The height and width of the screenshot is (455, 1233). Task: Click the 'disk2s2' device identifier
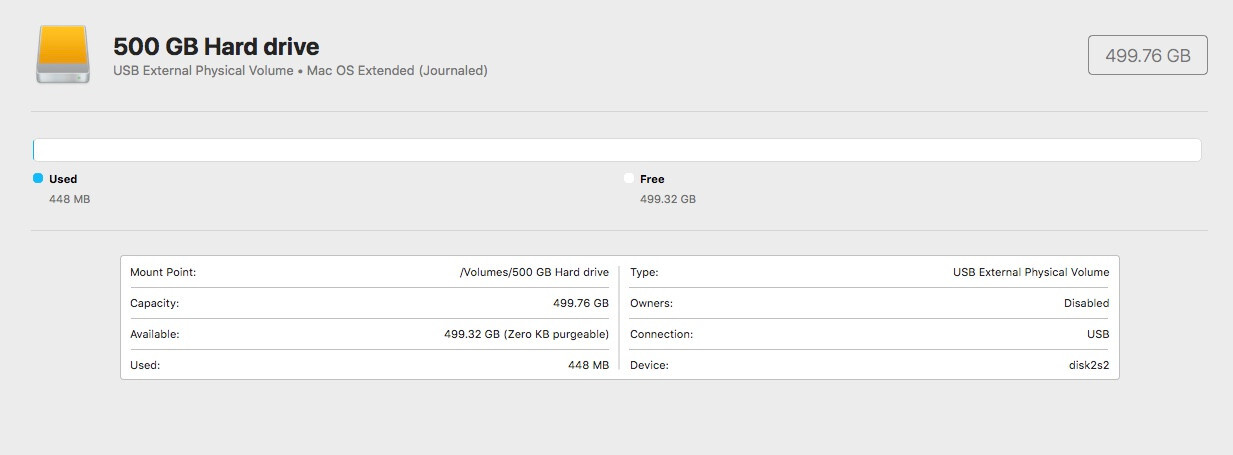[x=1089, y=365]
